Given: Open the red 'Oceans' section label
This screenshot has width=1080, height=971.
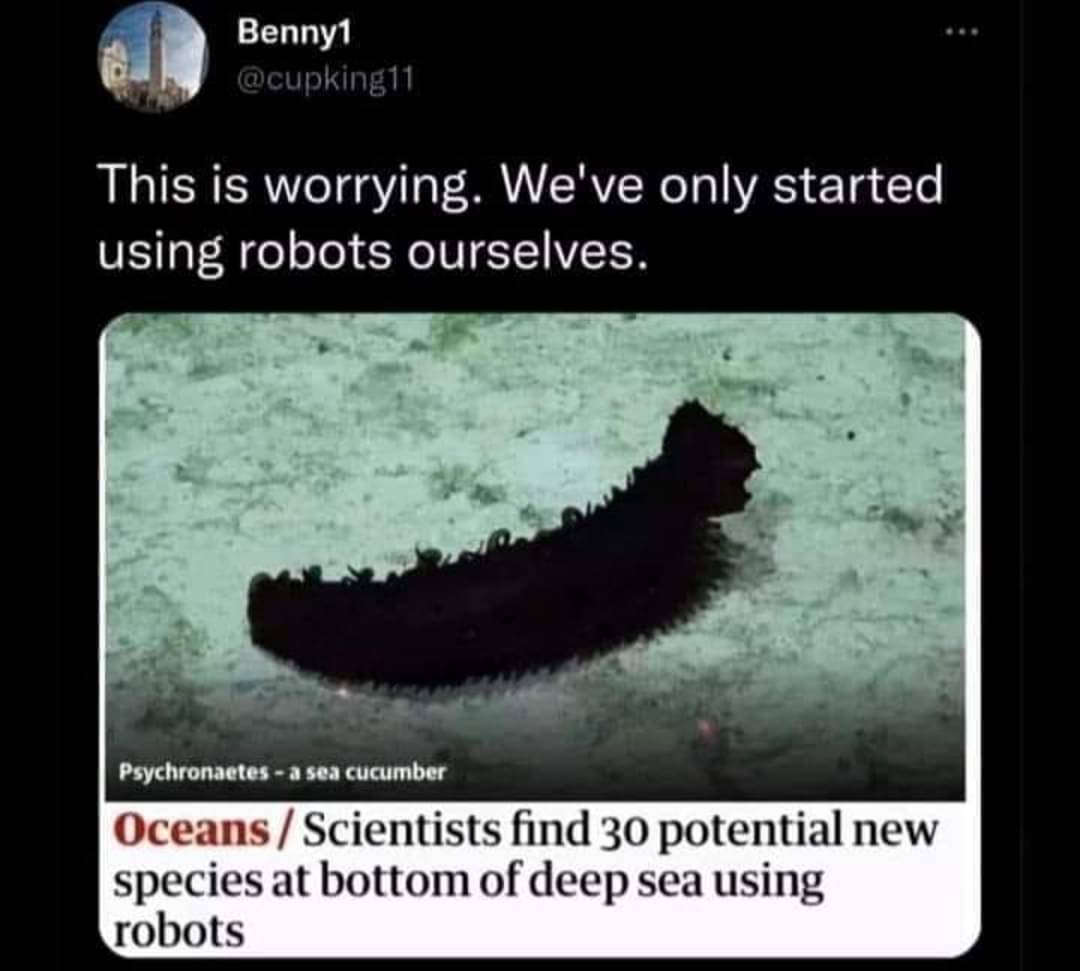Looking at the screenshot, I should pyautogui.click(x=191, y=830).
